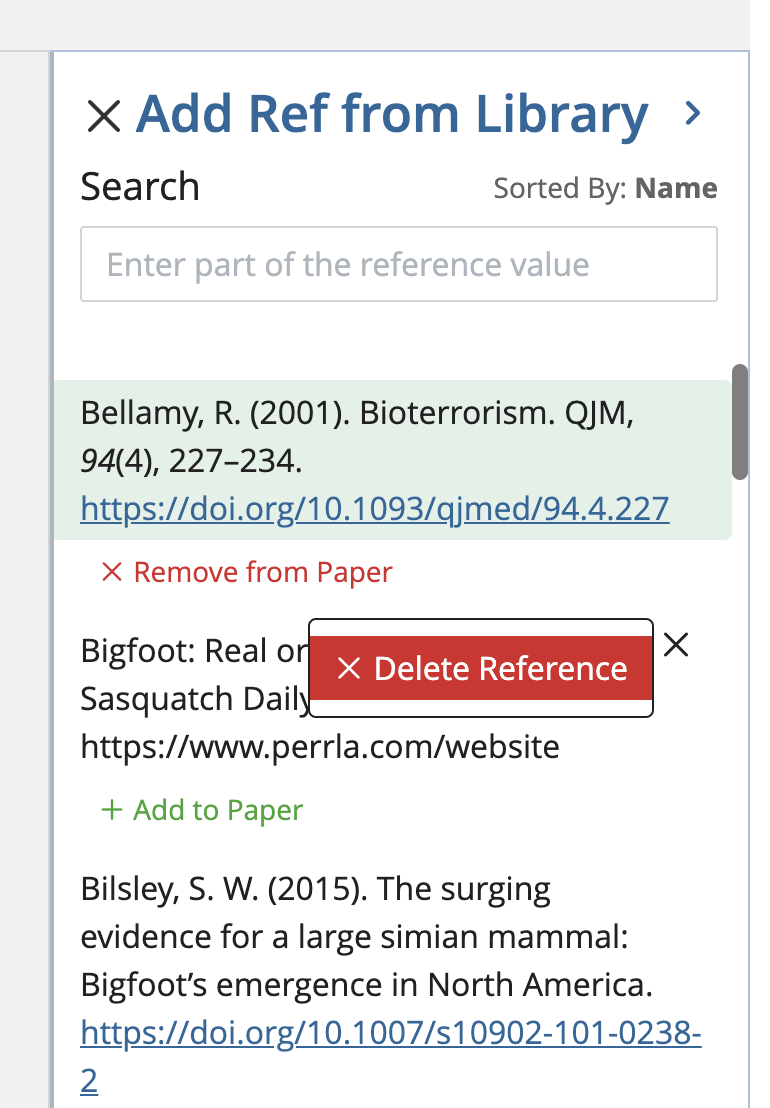The image size is (770, 1108).
Task: Click the Remove from Paper text
Action: [263, 572]
